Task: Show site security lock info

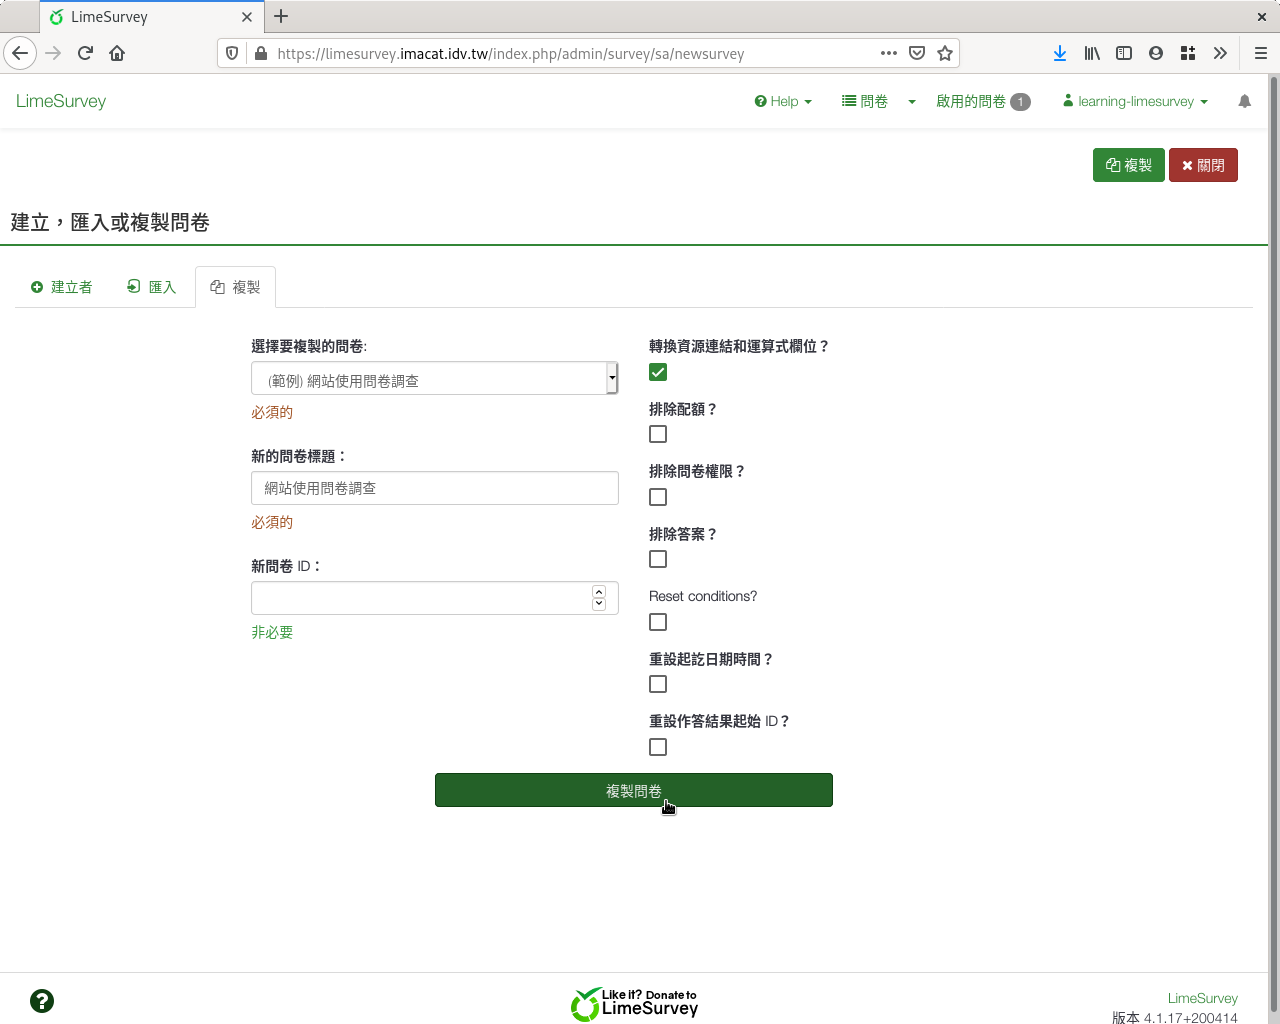Action: [x=260, y=53]
